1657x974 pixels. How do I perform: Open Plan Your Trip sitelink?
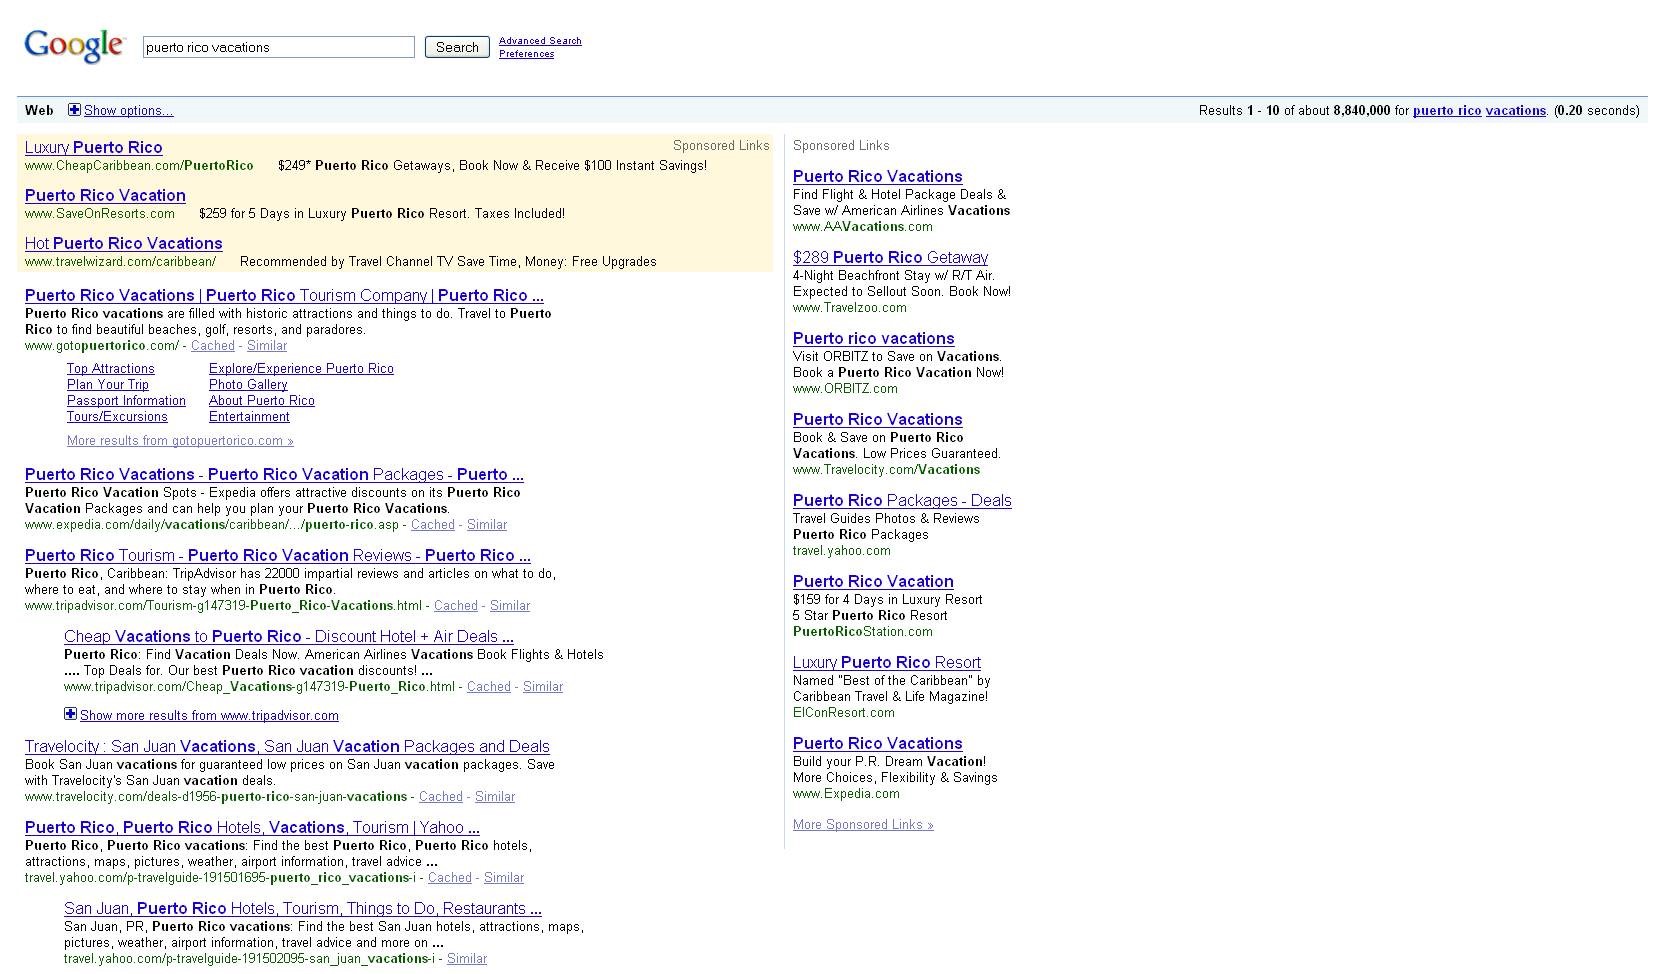tap(108, 385)
